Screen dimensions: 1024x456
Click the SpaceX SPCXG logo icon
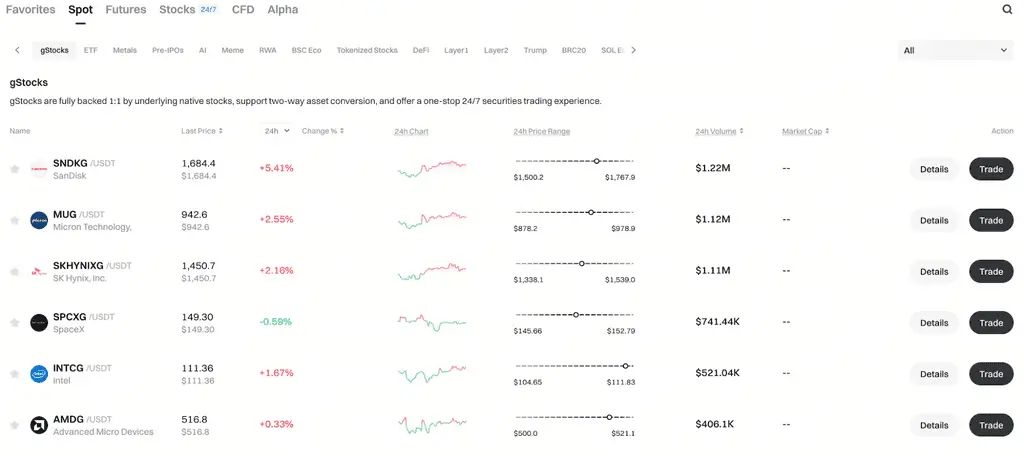[39, 323]
